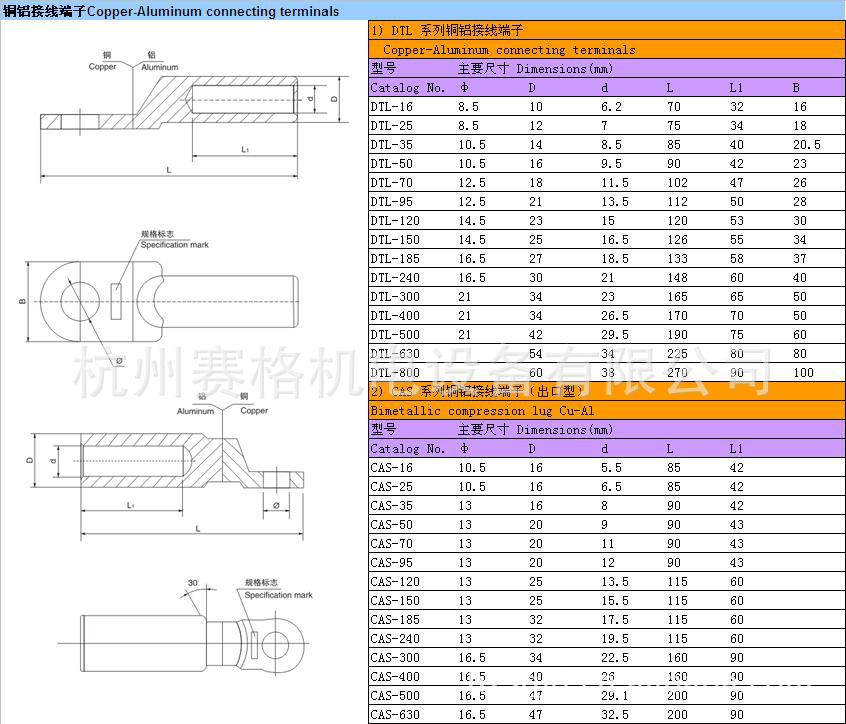The width and height of the screenshot is (846, 724).
Task: Select the heading "1) DTL 系列铜铝接线端子"
Action: (x=447, y=30)
